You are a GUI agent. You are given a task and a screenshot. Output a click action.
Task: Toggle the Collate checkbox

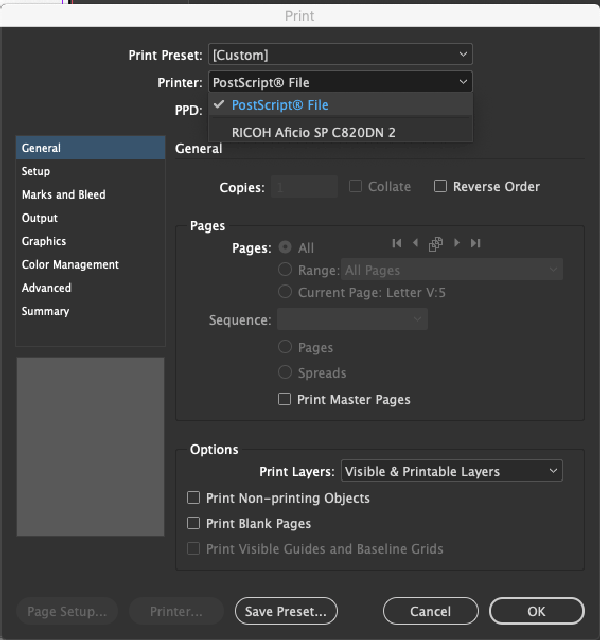(x=355, y=186)
